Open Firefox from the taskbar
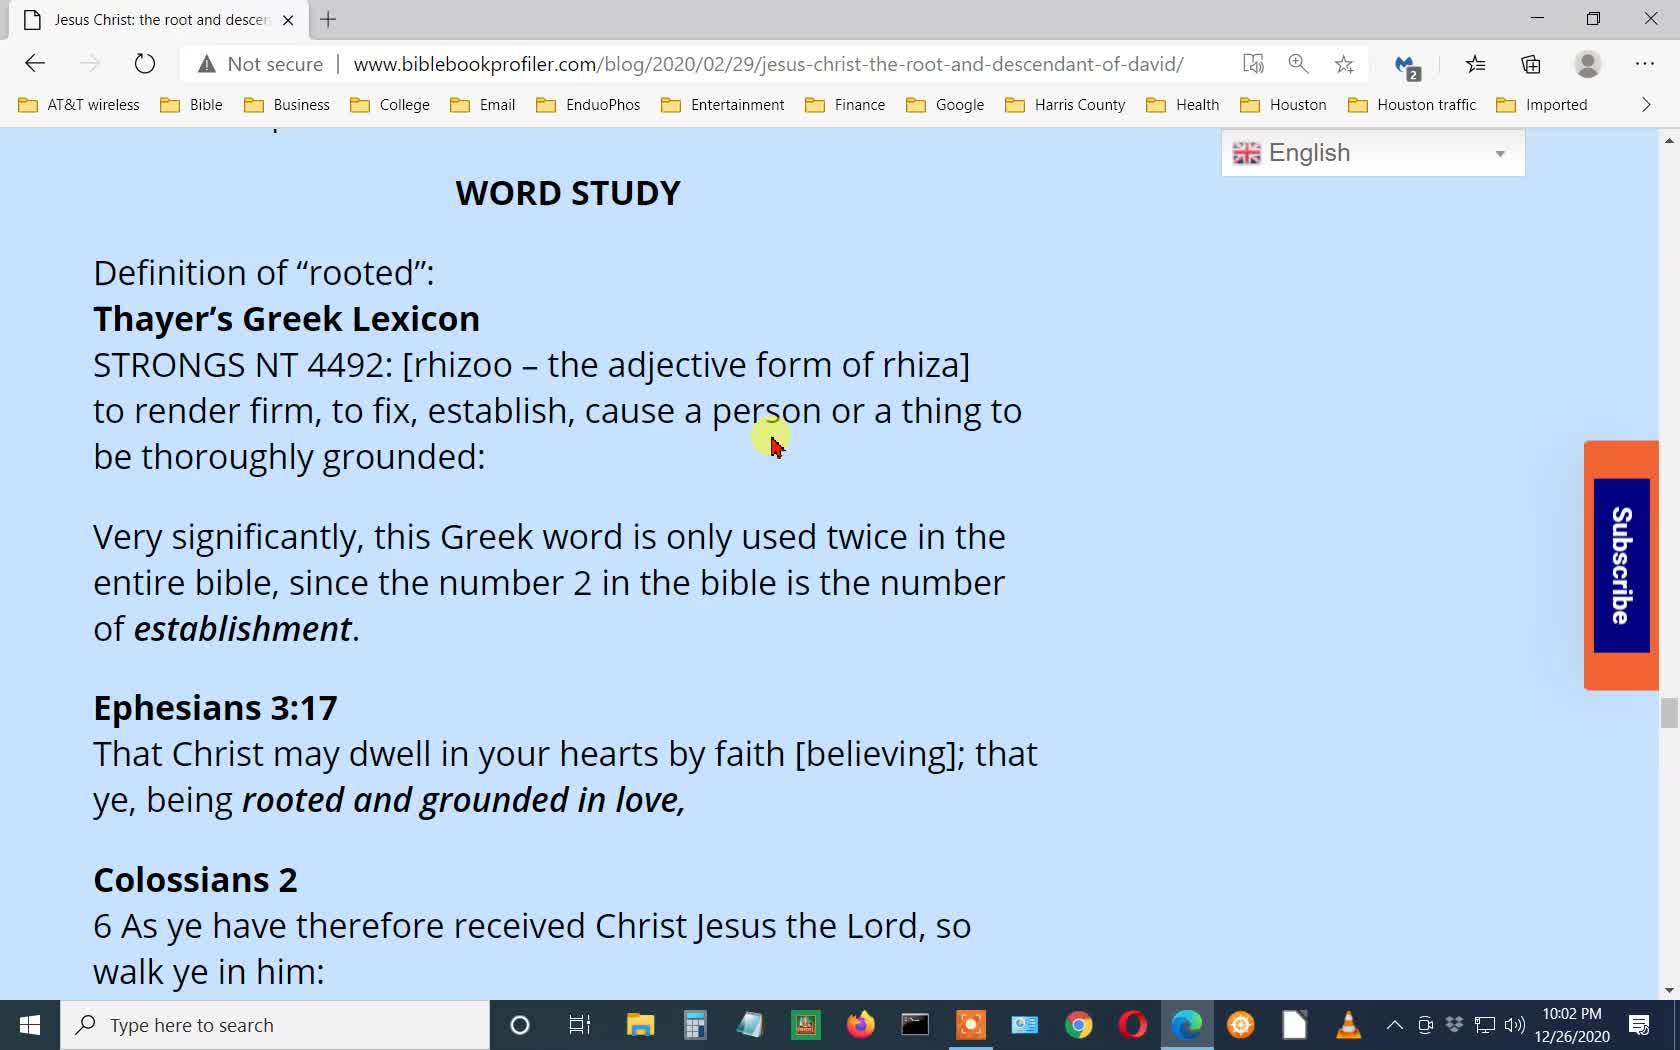The width and height of the screenshot is (1680, 1050). [860, 1024]
